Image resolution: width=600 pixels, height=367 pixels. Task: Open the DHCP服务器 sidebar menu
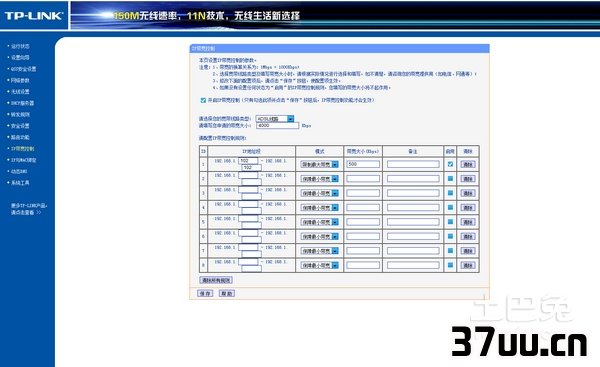point(22,103)
